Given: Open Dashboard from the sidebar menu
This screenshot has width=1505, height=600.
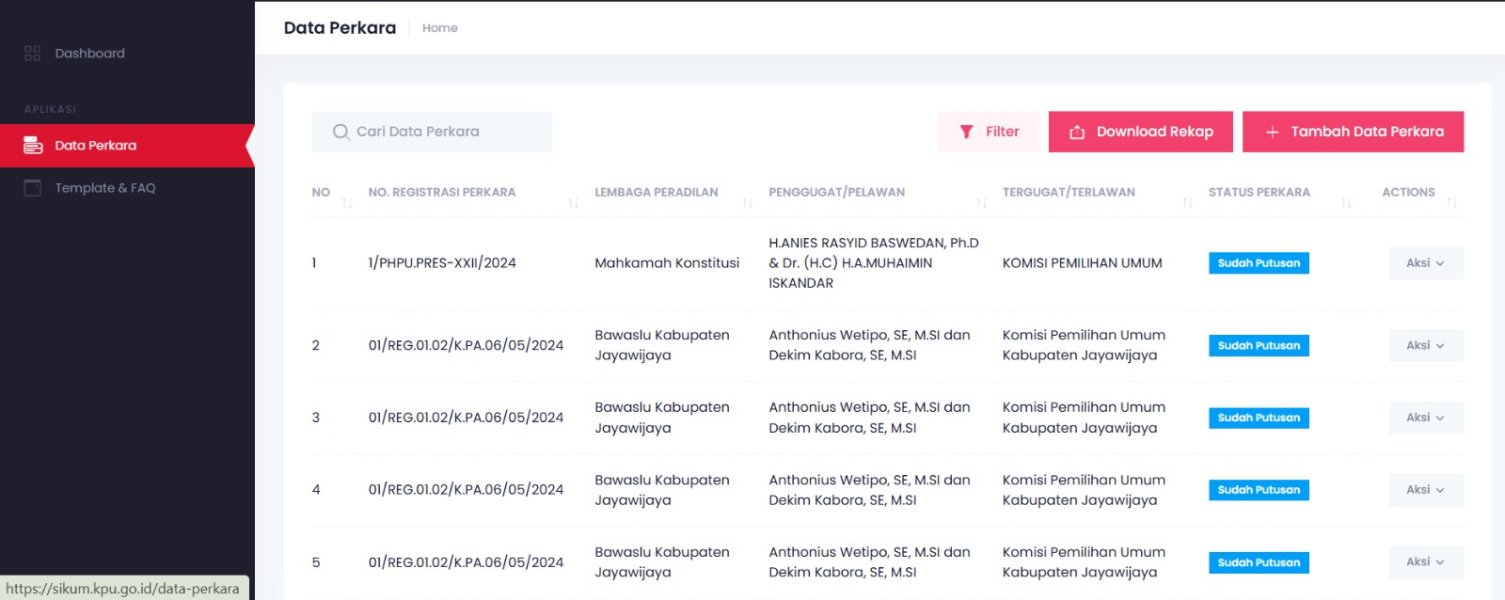Looking at the screenshot, I should [x=90, y=53].
